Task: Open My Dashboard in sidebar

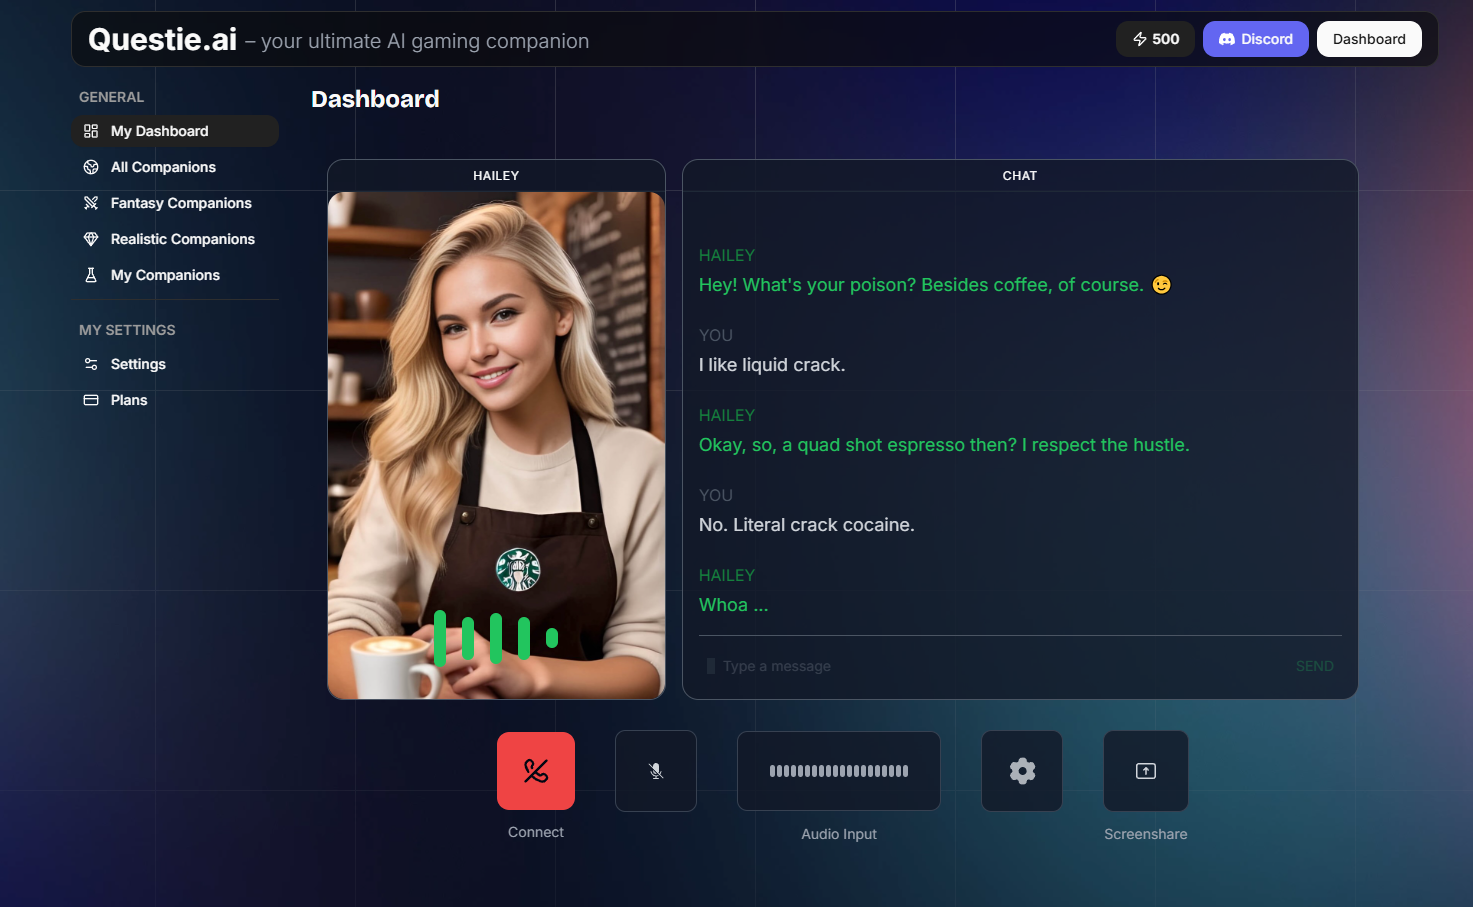Action: [x=175, y=131]
